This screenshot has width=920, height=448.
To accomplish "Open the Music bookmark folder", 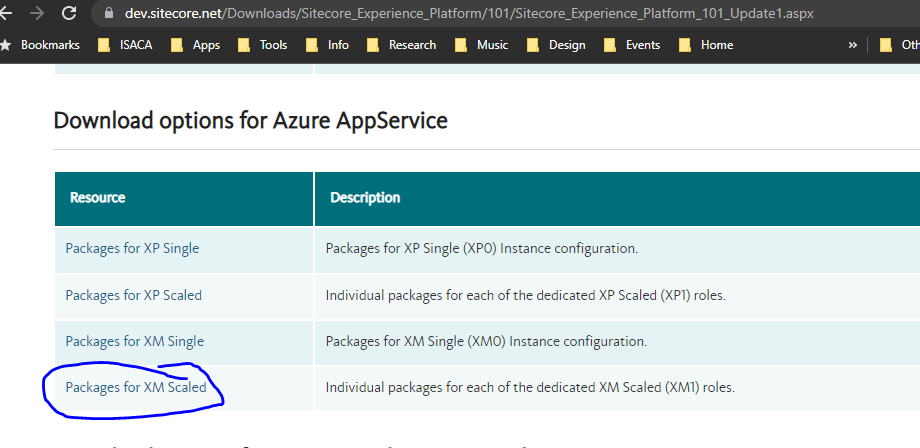I will tap(481, 45).
